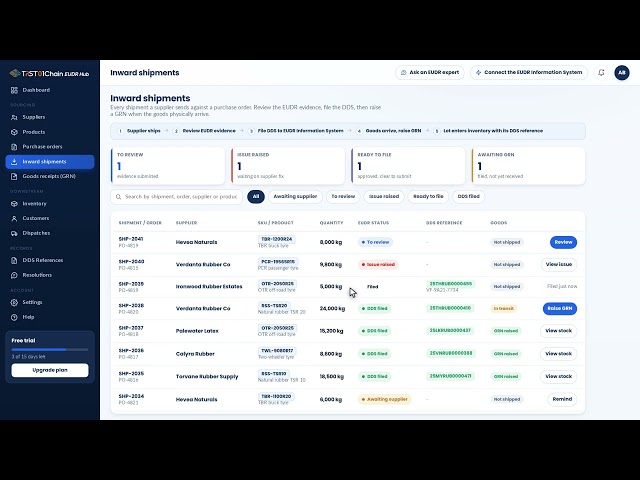This screenshot has width=640, height=480.
Task: Select the All filter chip
Action: point(256,197)
